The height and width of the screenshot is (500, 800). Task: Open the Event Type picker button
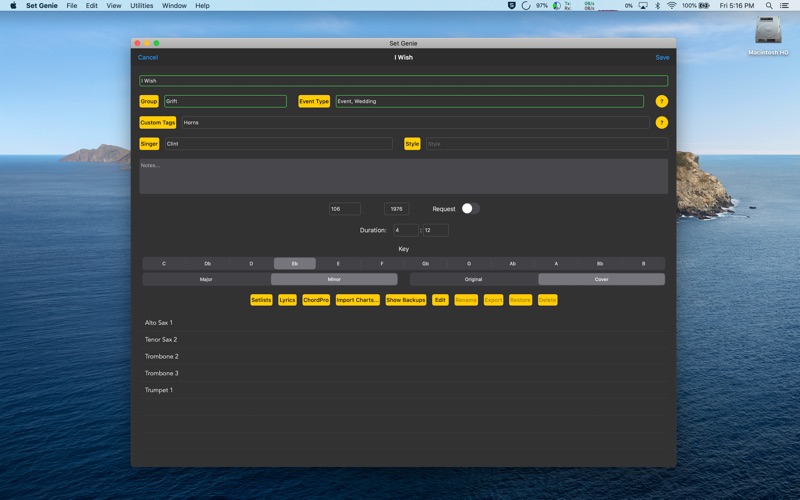click(x=314, y=102)
